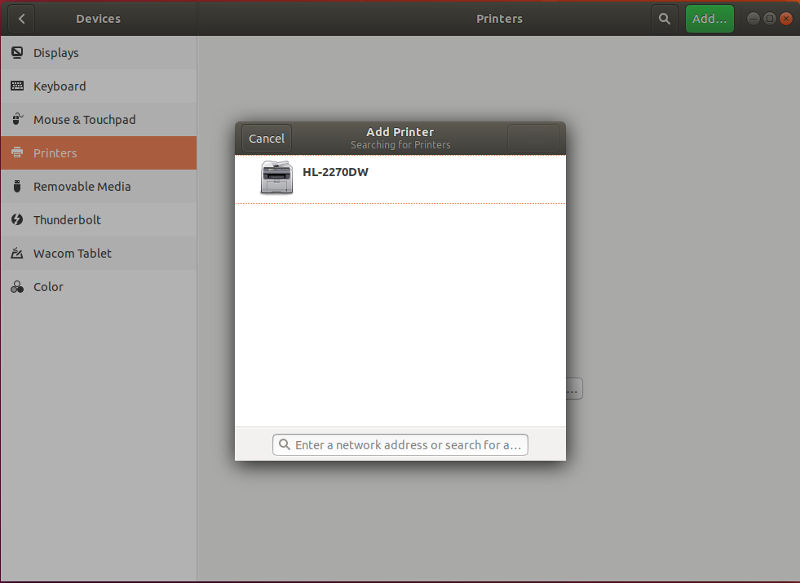
Task: Open Displays from the sidebar
Action: click(56, 52)
